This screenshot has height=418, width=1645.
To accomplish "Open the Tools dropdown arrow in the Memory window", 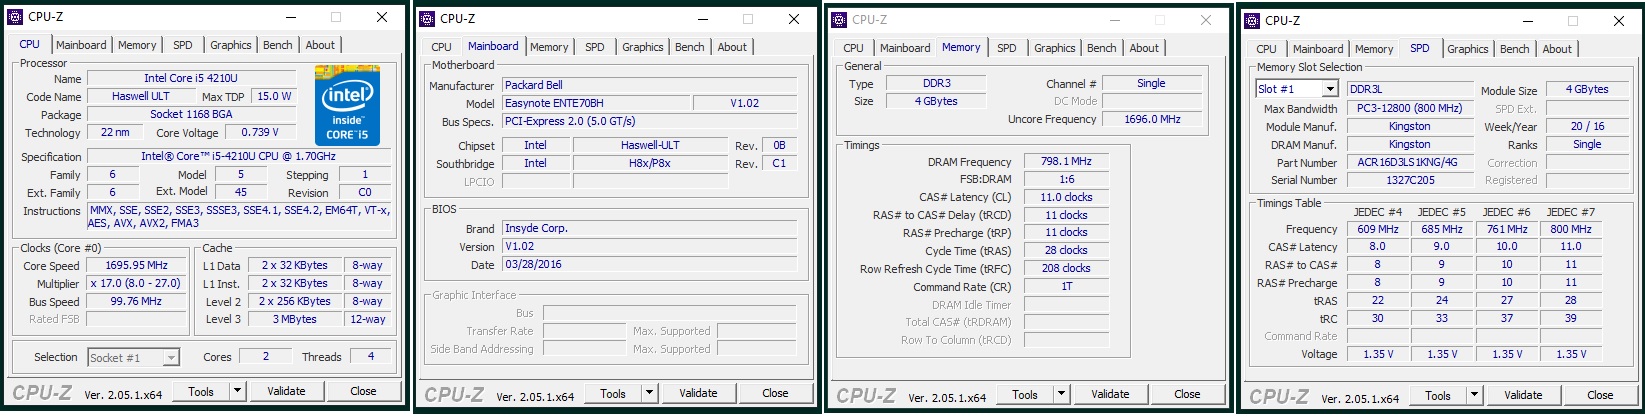I will 1062,394.
